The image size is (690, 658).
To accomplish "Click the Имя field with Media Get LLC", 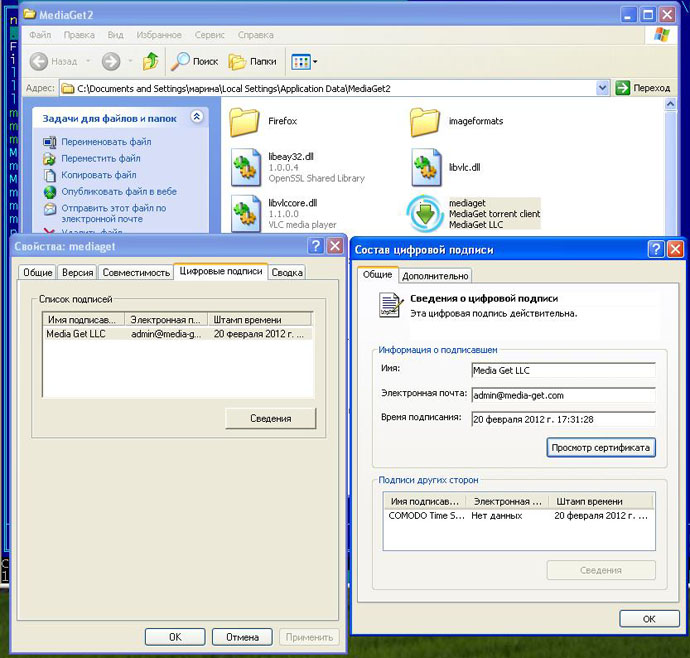I will click(x=563, y=371).
